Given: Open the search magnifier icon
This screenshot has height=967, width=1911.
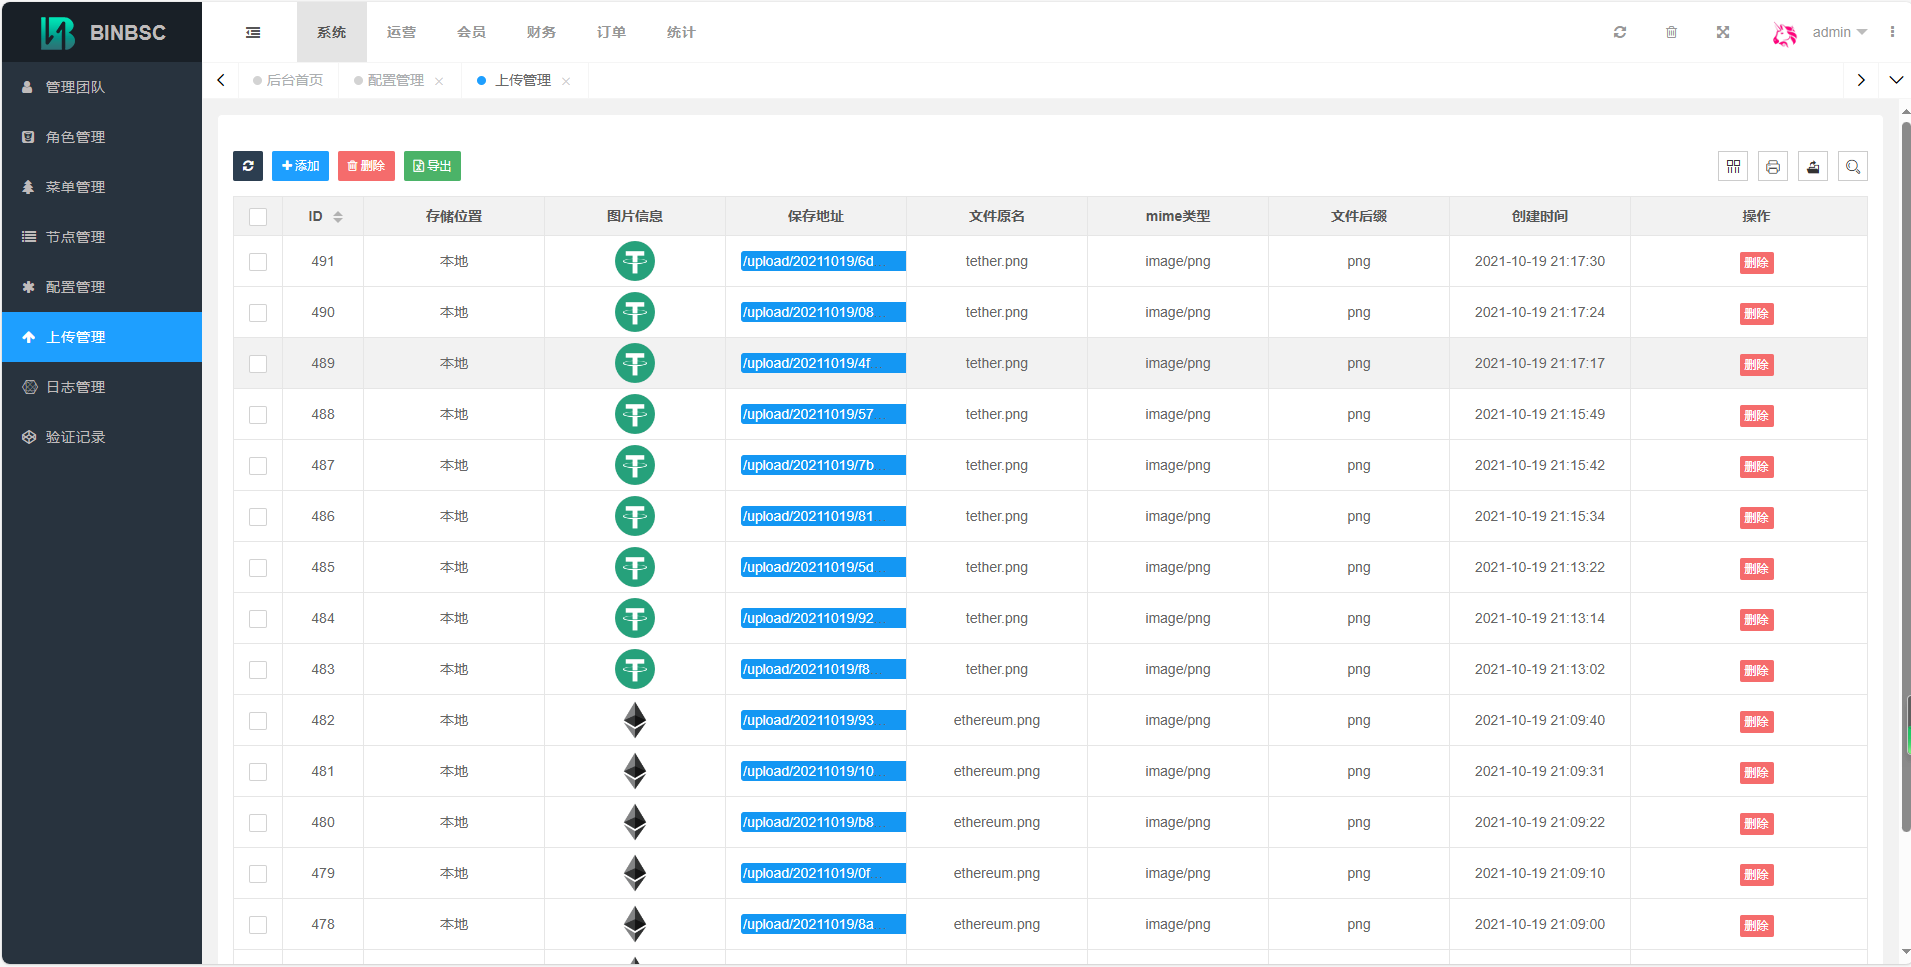Looking at the screenshot, I should tap(1852, 167).
